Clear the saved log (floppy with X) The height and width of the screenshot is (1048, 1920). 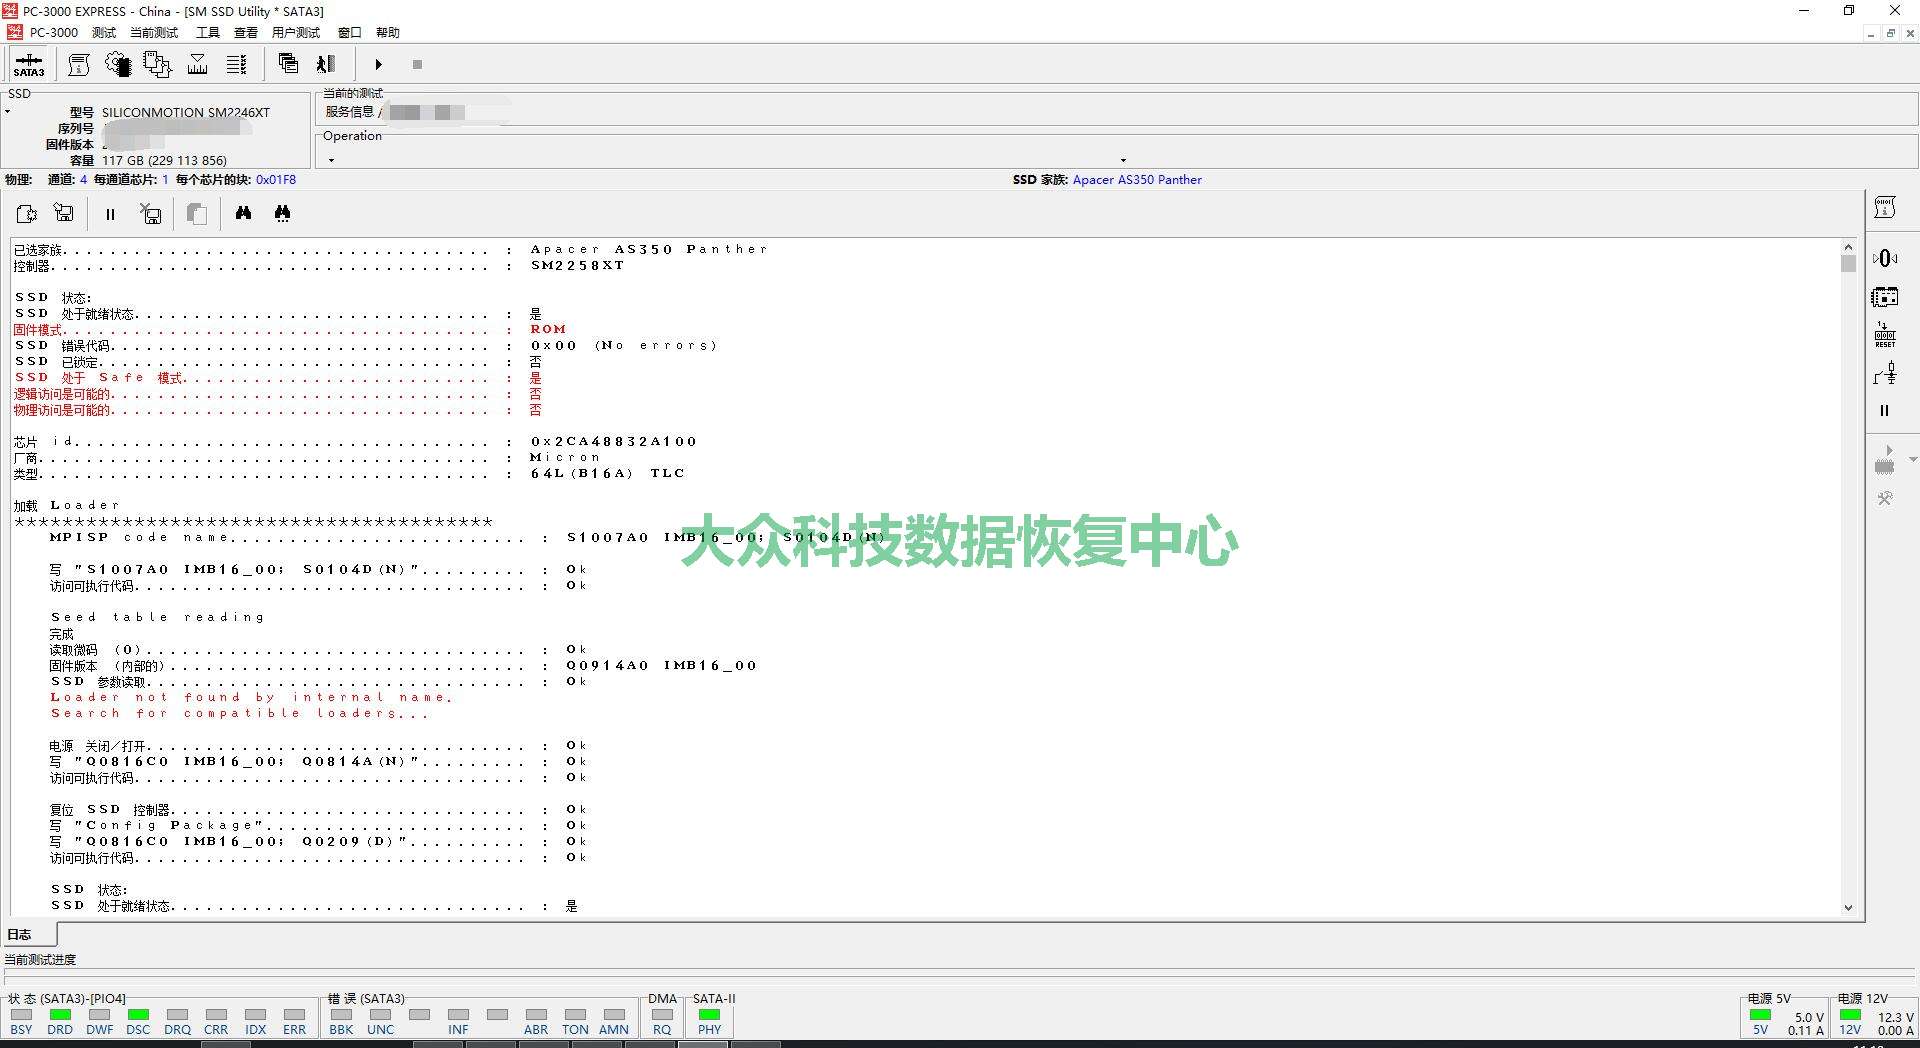pos(150,213)
